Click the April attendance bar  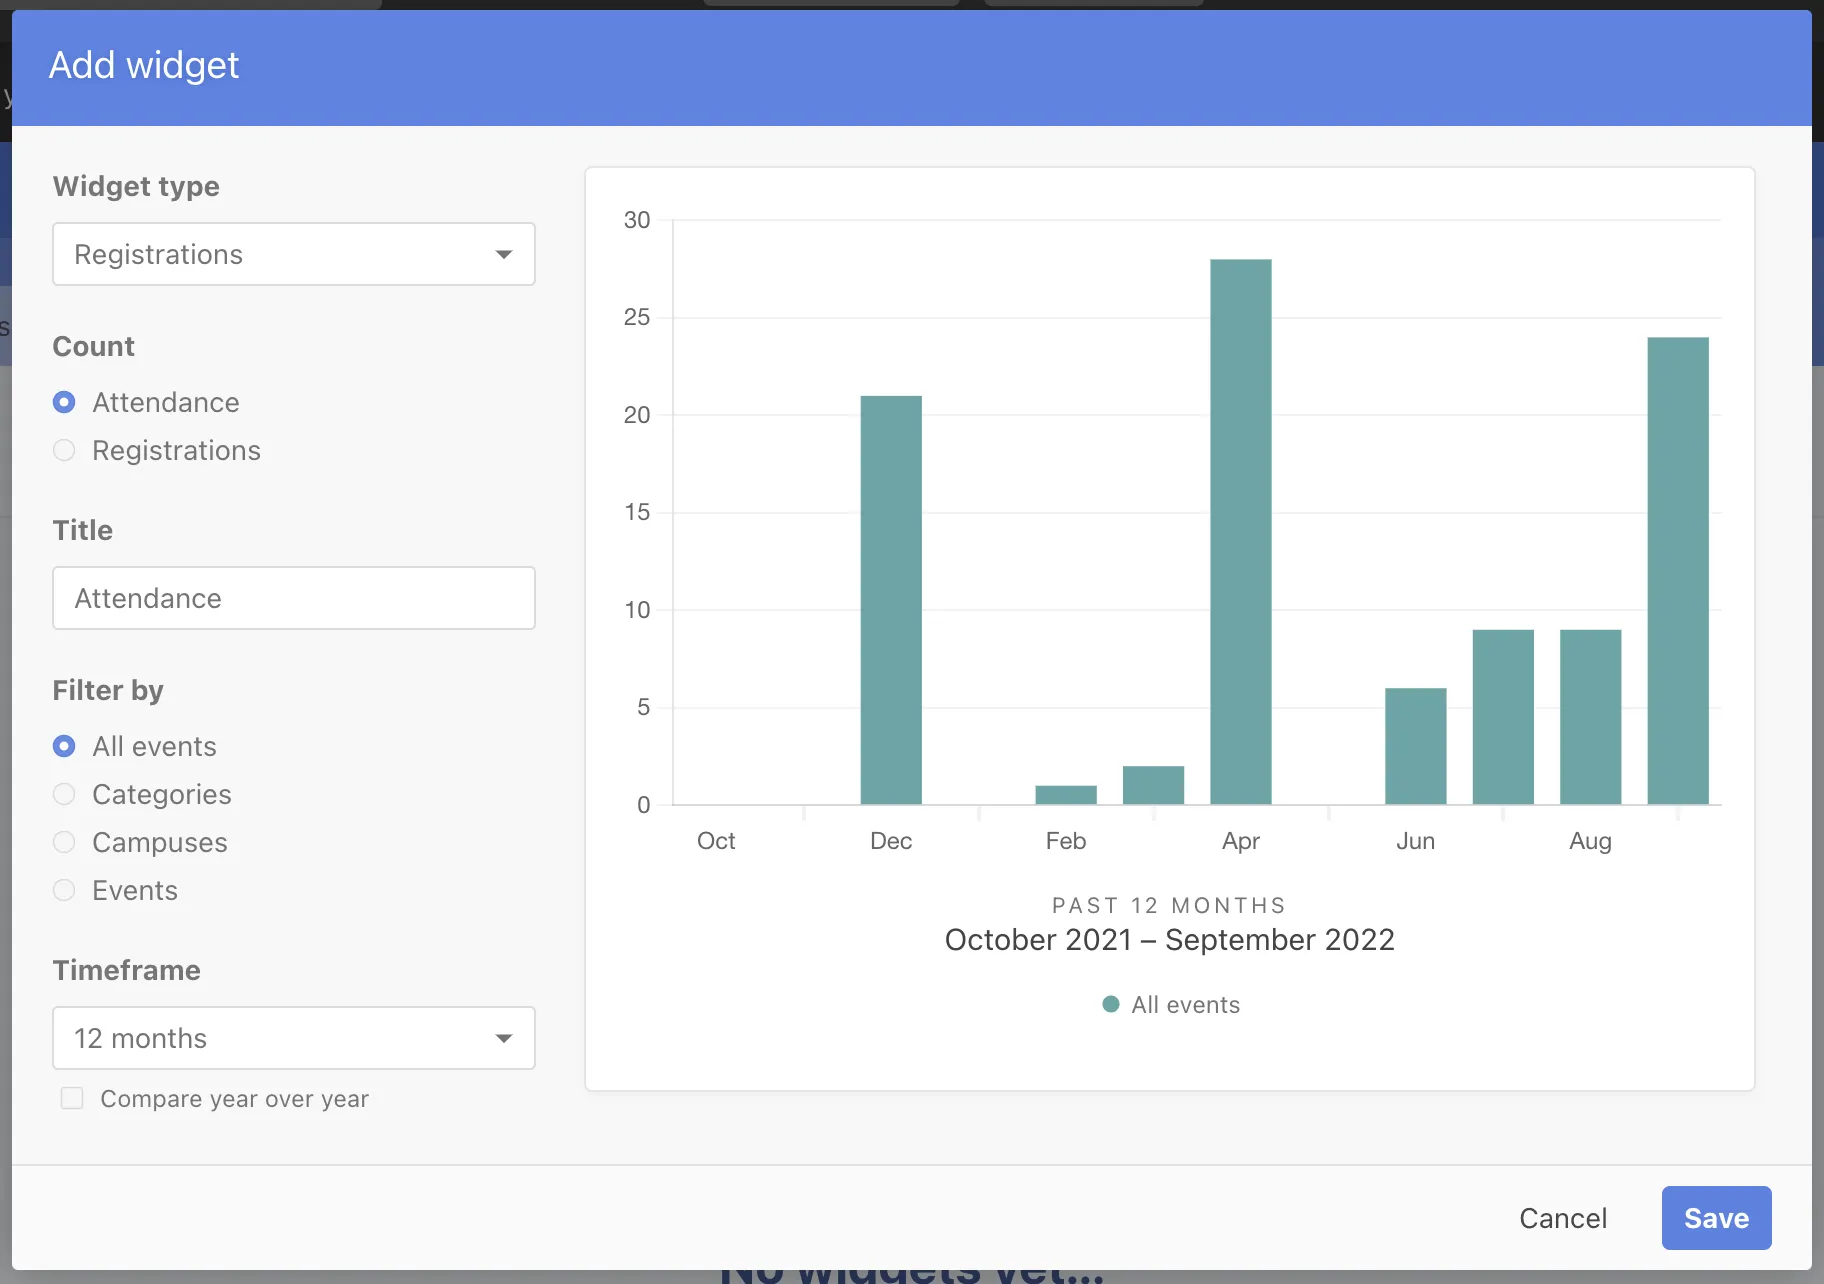tap(1240, 532)
